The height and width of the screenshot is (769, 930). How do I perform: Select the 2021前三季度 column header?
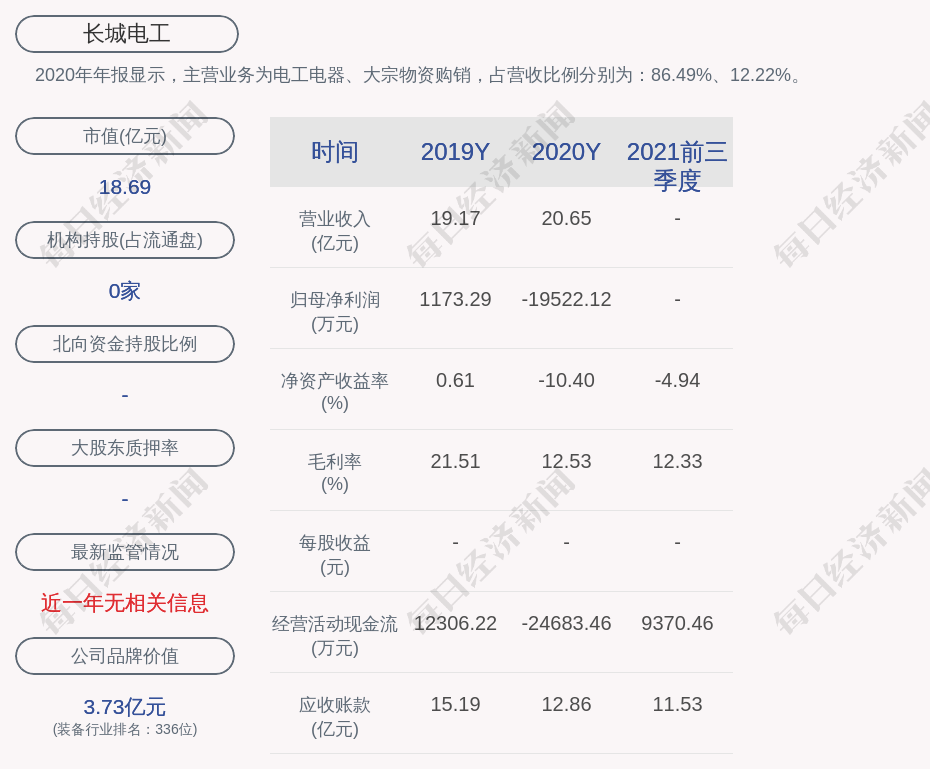point(677,165)
